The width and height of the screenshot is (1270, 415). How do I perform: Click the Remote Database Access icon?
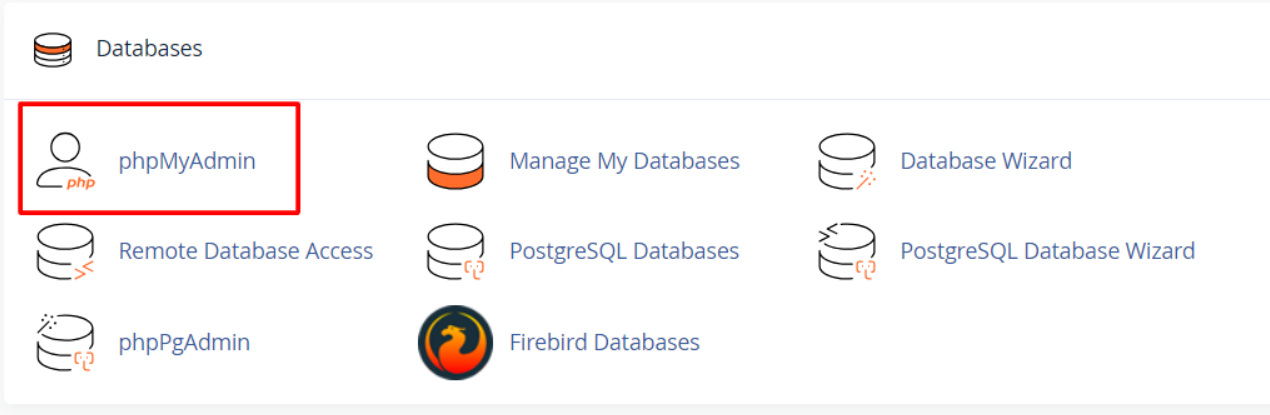pyautogui.click(x=65, y=251)
